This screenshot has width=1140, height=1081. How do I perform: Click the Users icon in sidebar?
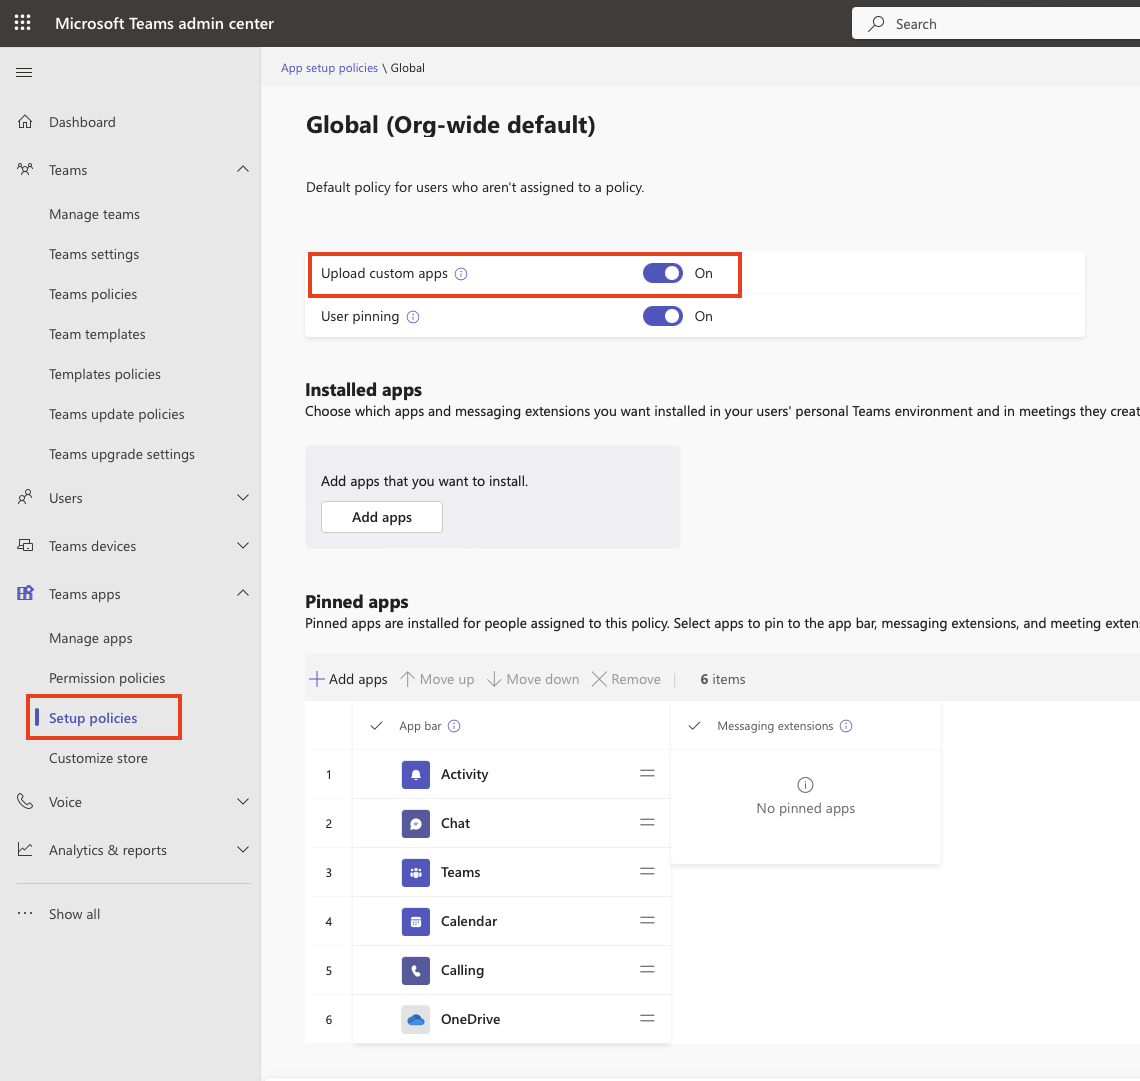point(25,497)
